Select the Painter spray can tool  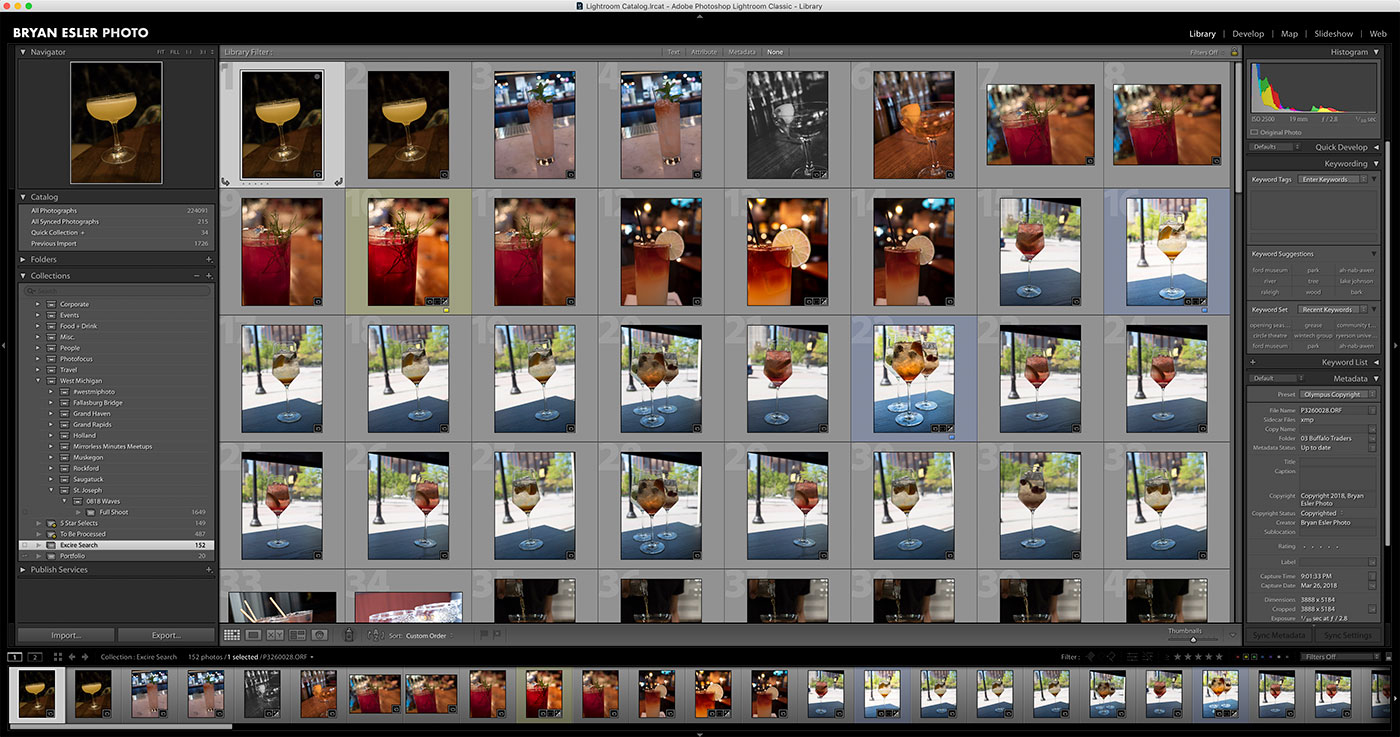tap(349, 635)
